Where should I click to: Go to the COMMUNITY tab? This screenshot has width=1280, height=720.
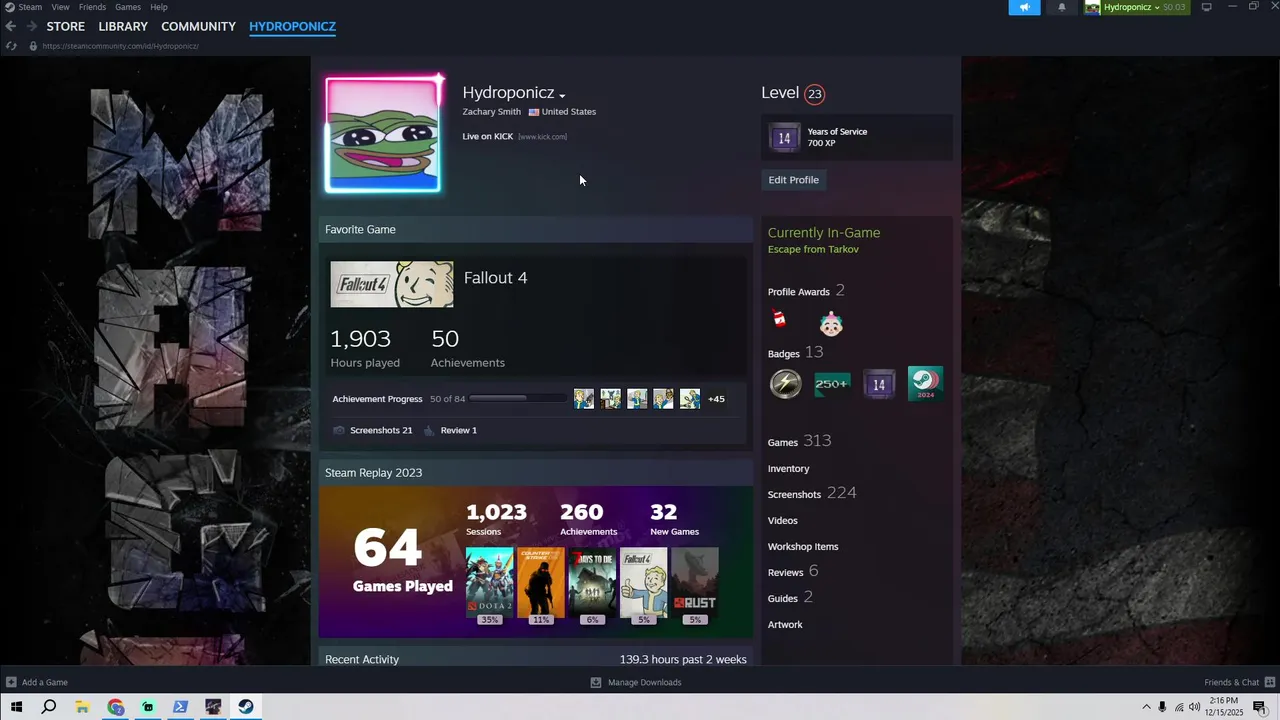click(198, 26)
